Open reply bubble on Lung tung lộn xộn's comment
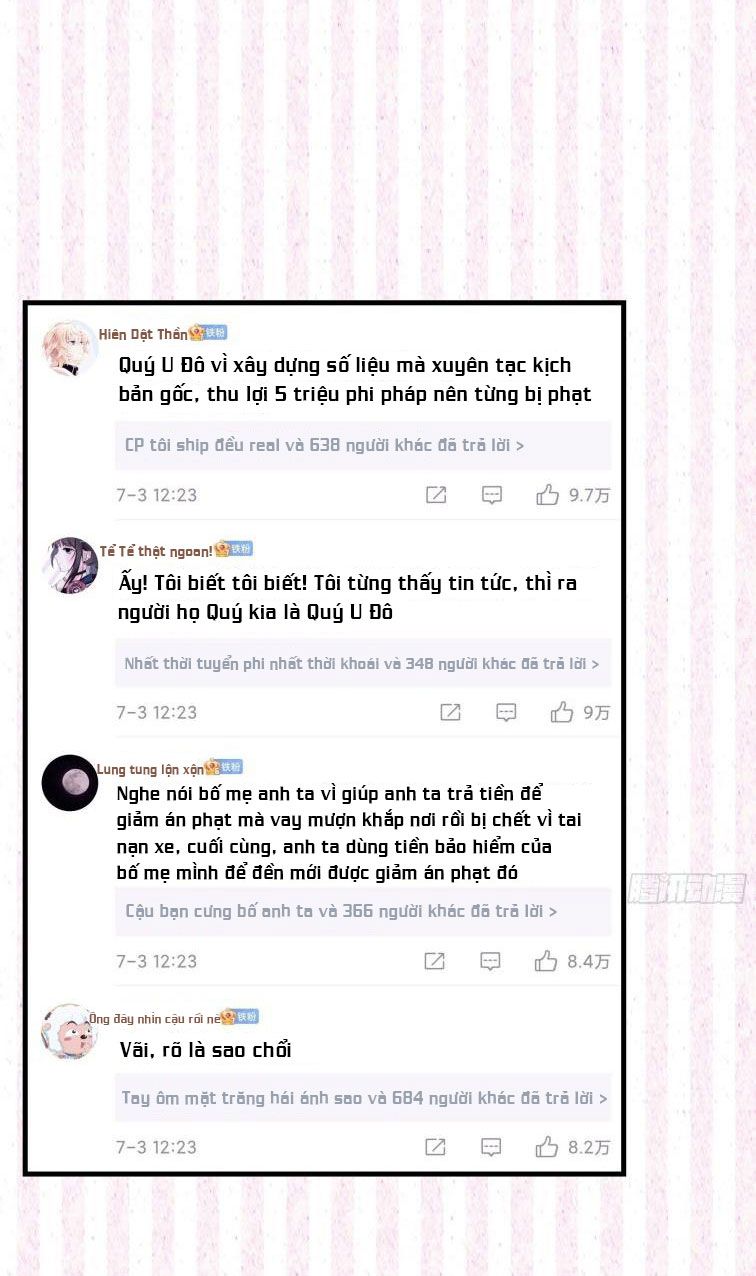 (x=490, y=961)
